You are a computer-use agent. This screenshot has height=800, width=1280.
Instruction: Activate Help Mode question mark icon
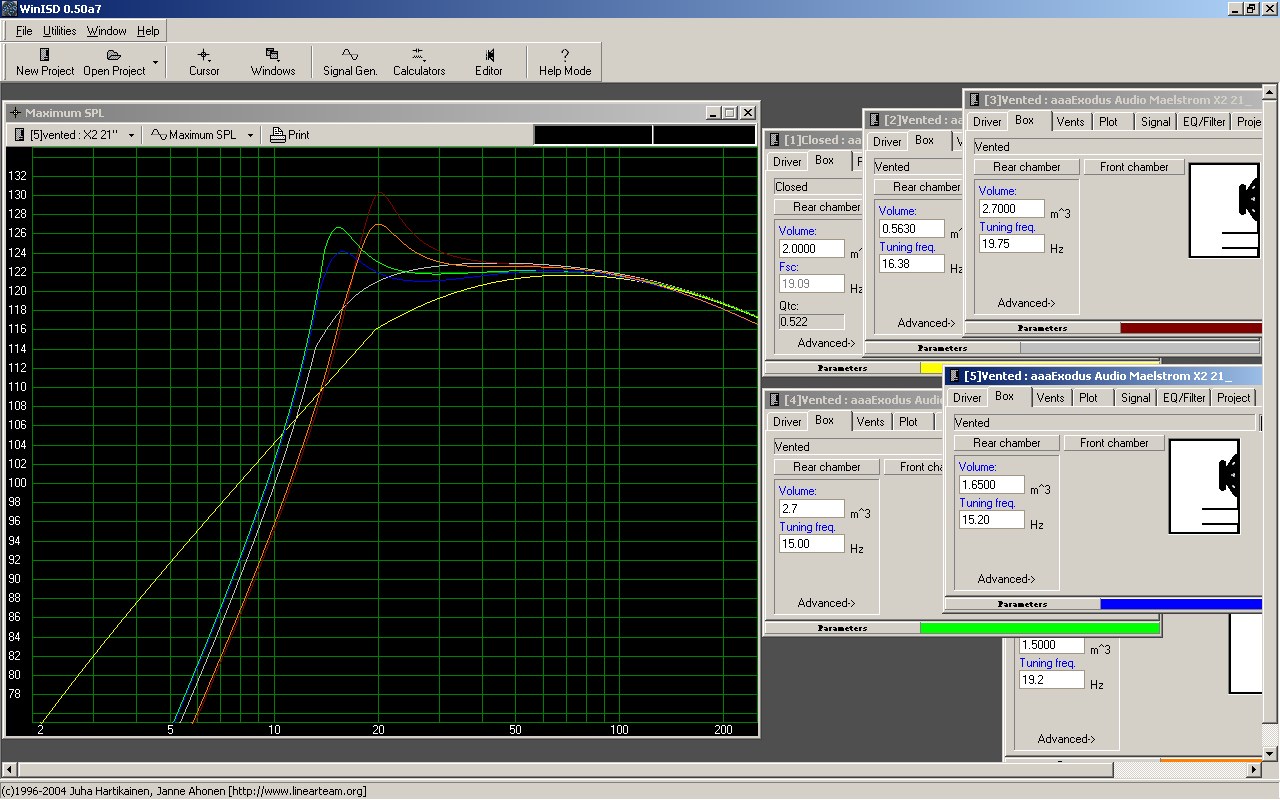click(x=565, y=55)
